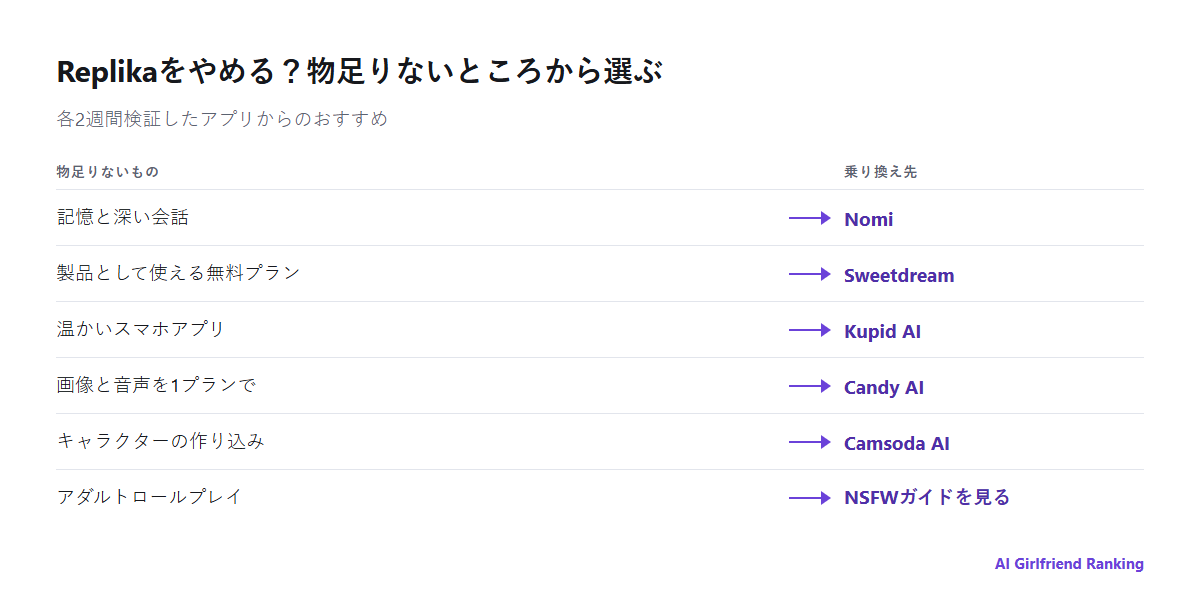Viewport: 1200px width, 614px height.
Task: Select the Kupid AI link
Action: point(882,331)
